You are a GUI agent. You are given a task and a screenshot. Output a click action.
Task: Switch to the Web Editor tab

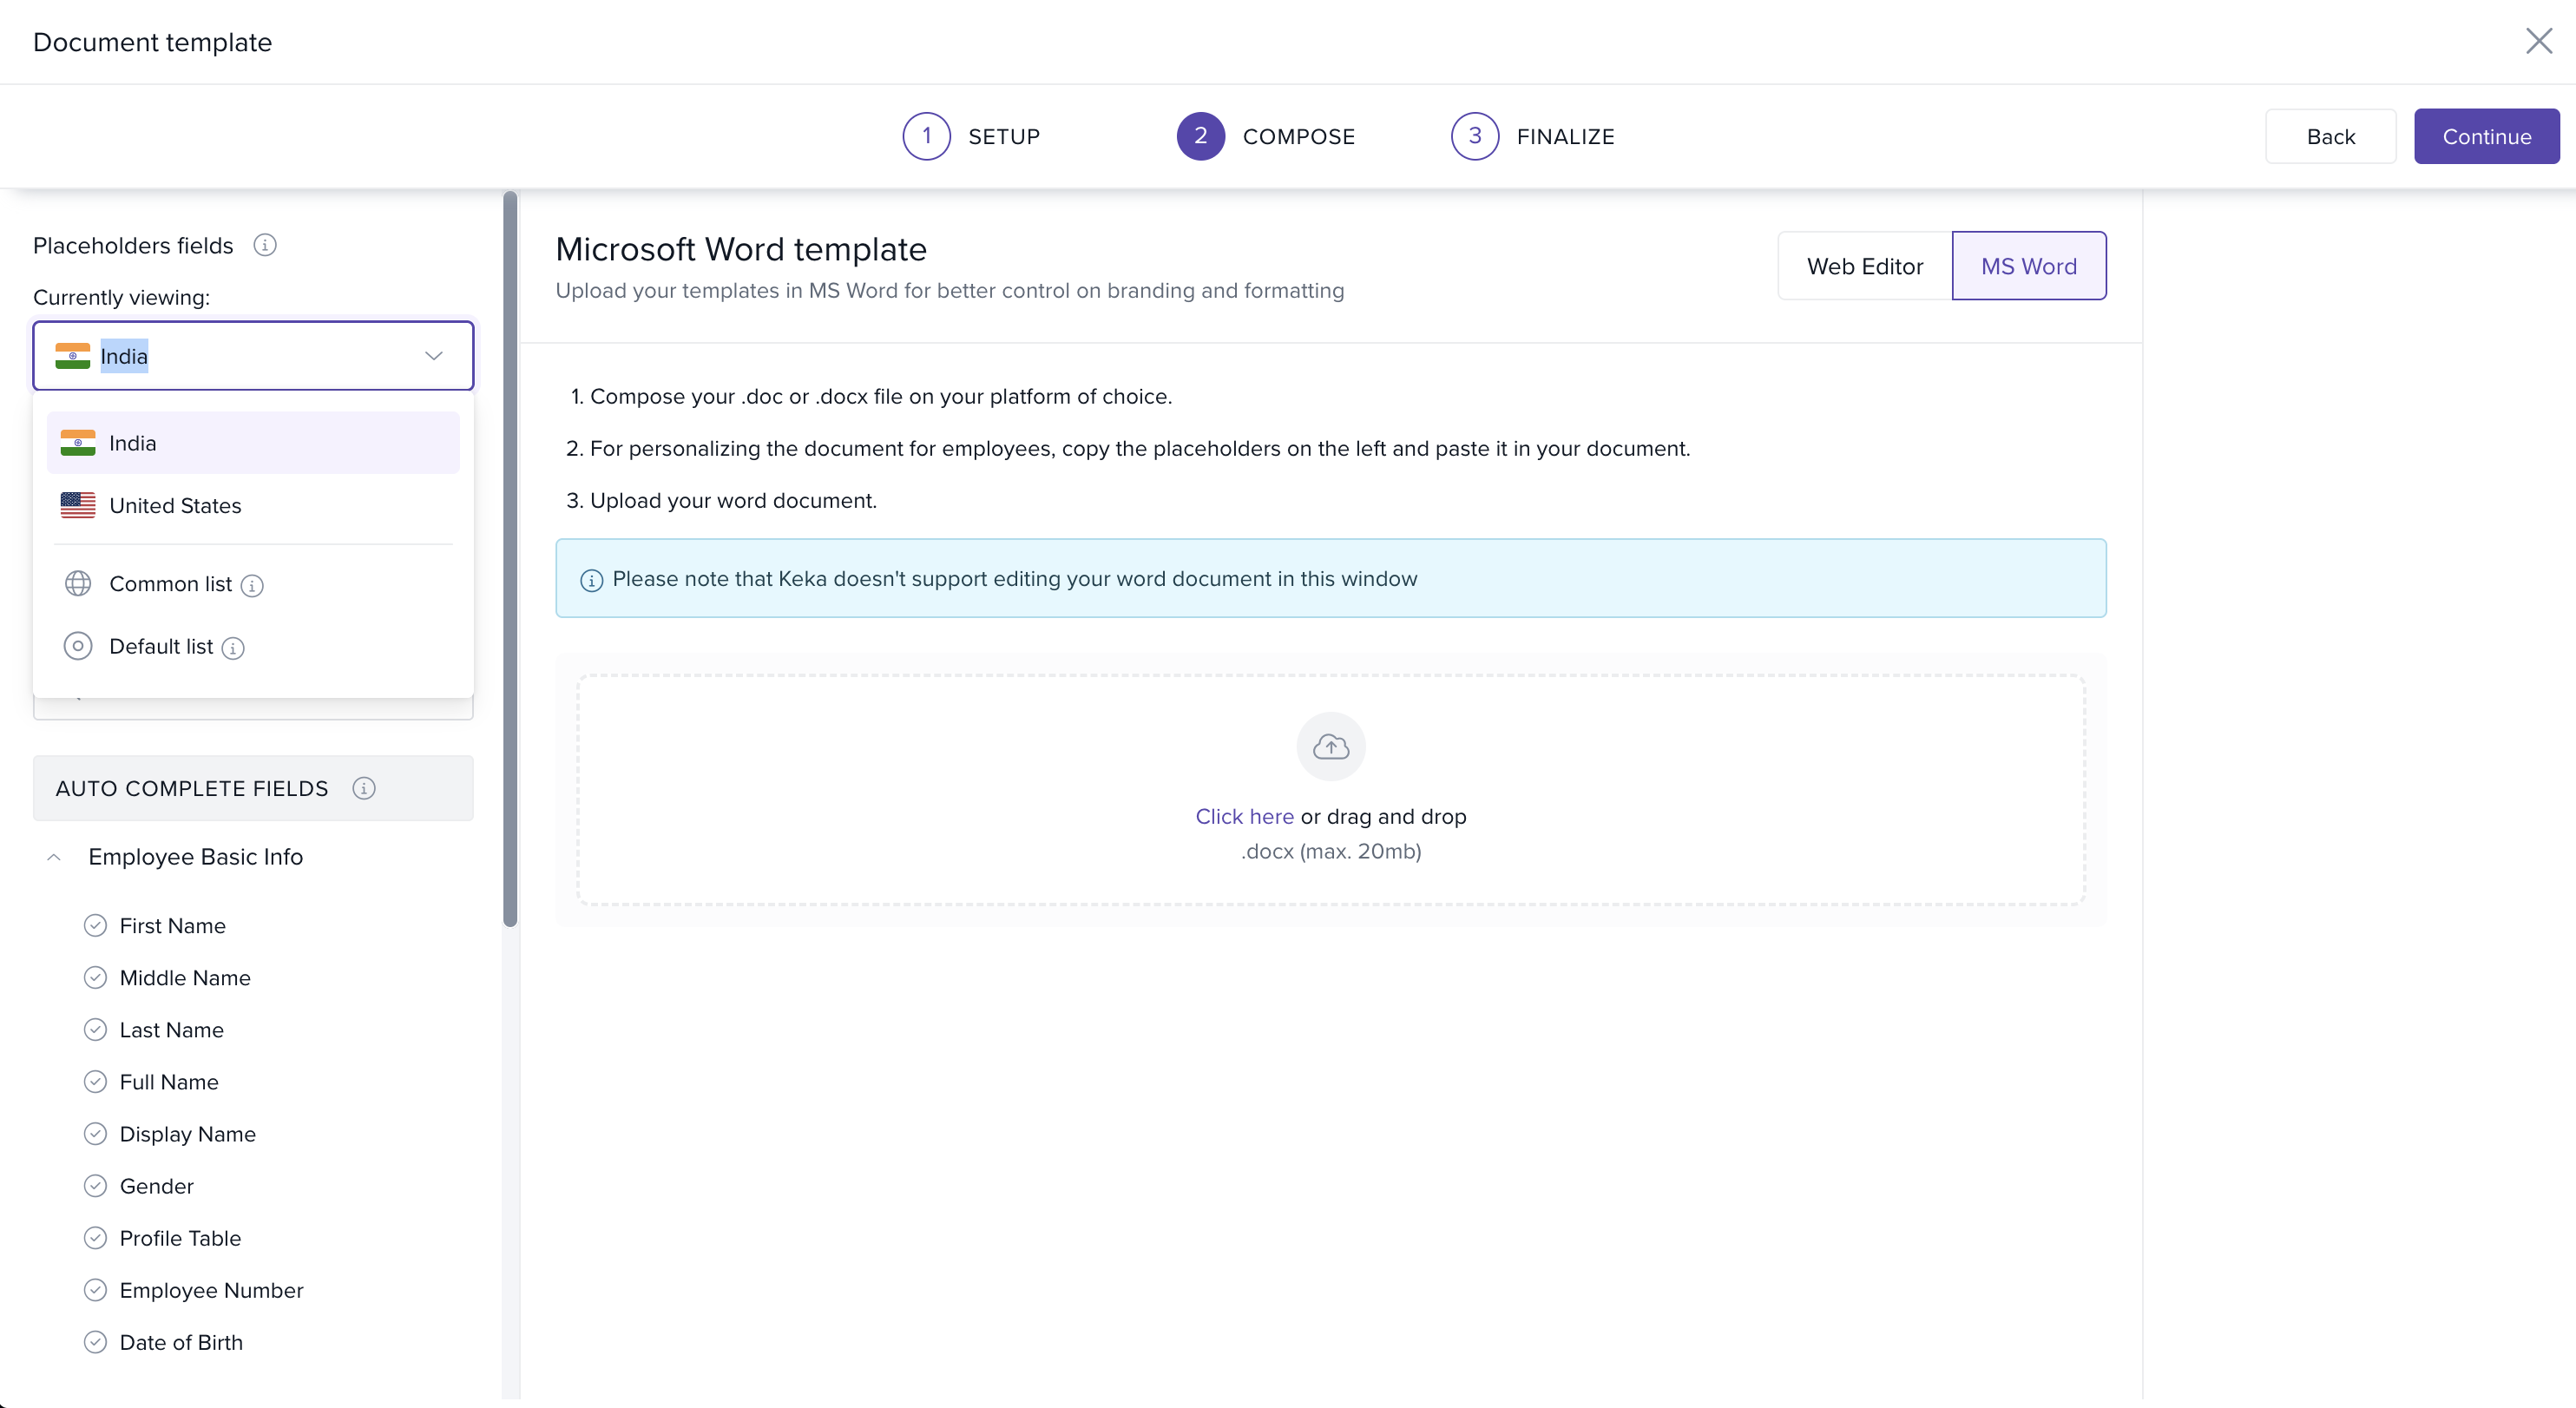[1864, 266]
